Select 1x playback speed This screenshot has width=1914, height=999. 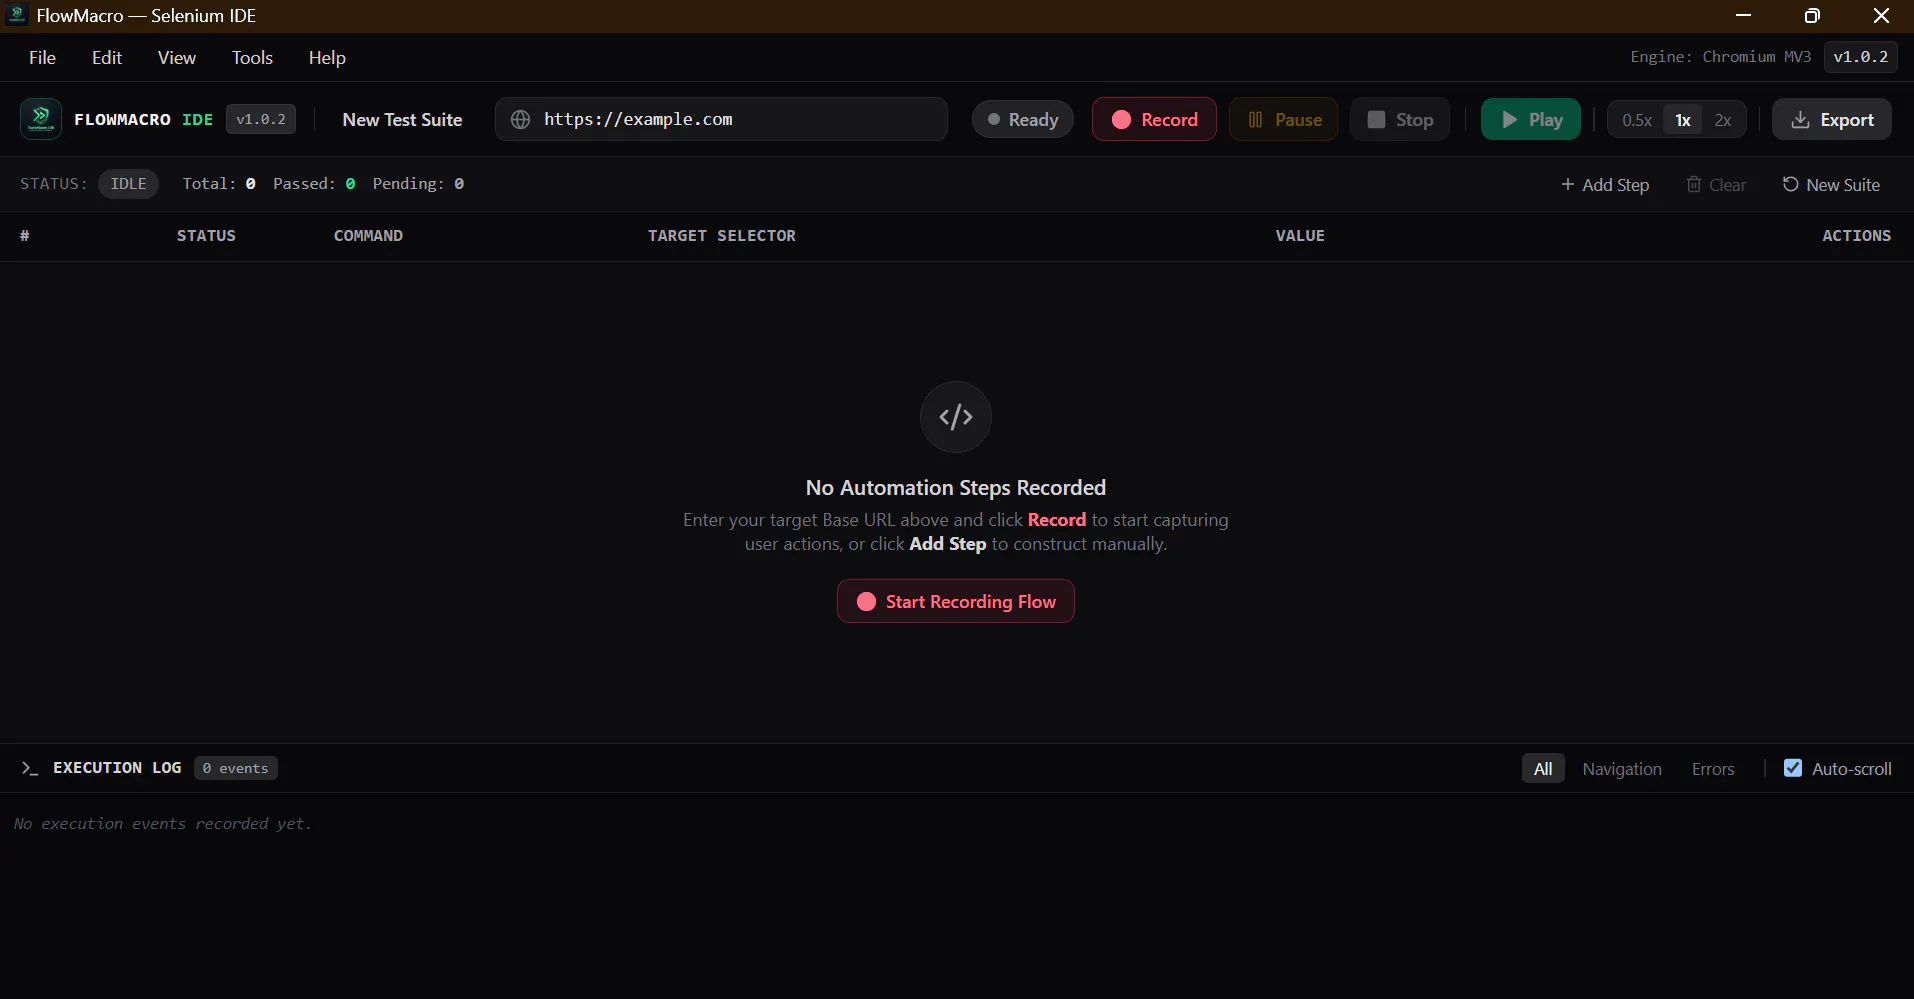tap(1683, 119)
